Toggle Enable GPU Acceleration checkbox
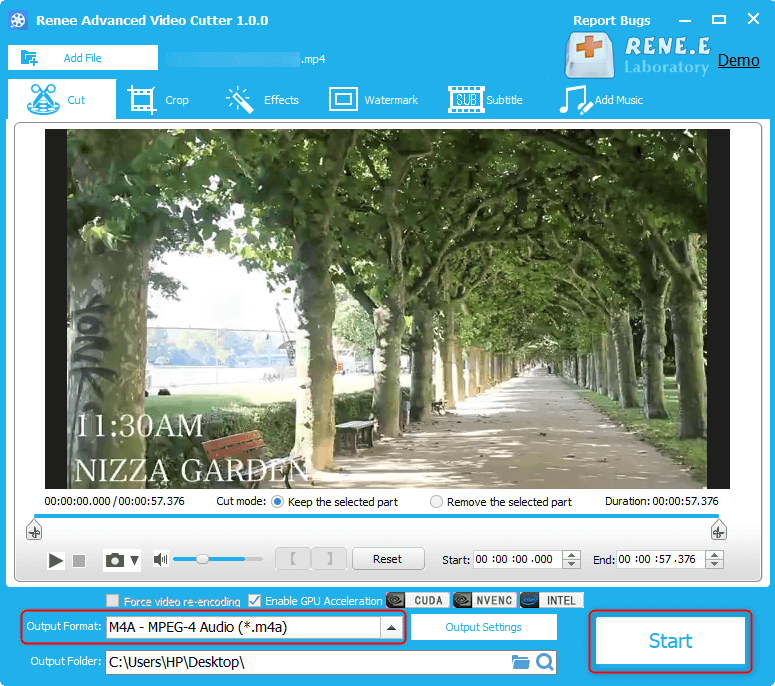This screenshot has width=775, height=686. [255, 601]
